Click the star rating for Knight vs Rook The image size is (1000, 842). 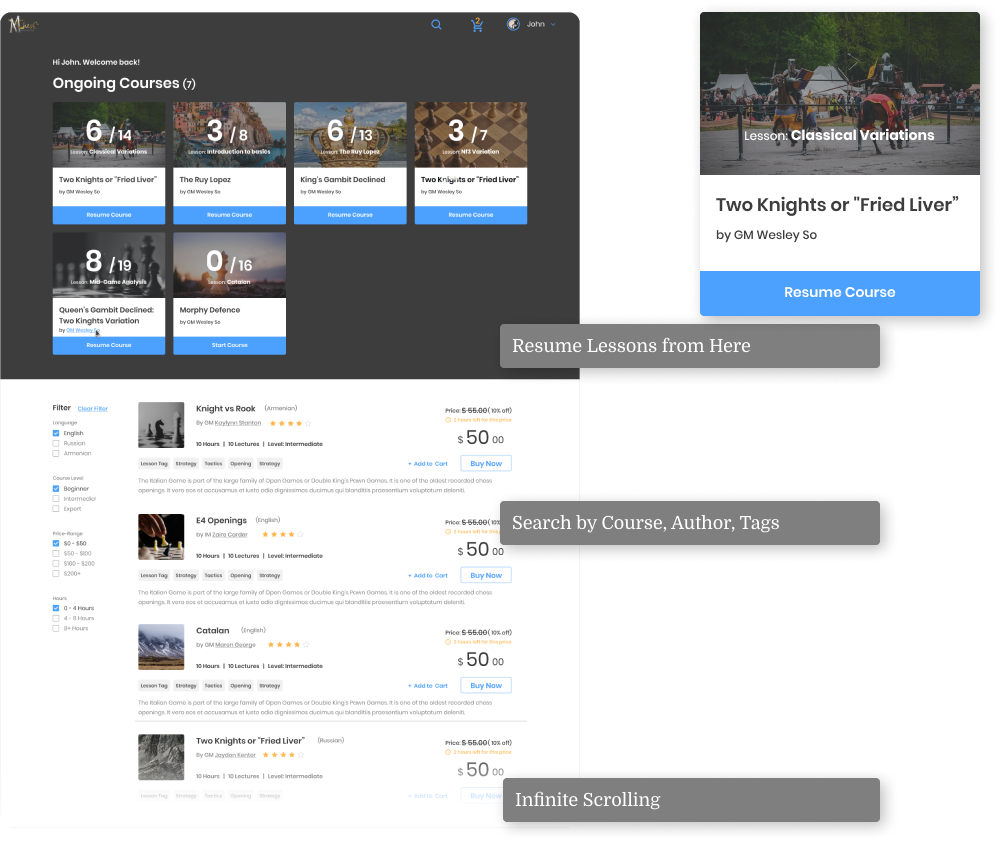(290, 423)
